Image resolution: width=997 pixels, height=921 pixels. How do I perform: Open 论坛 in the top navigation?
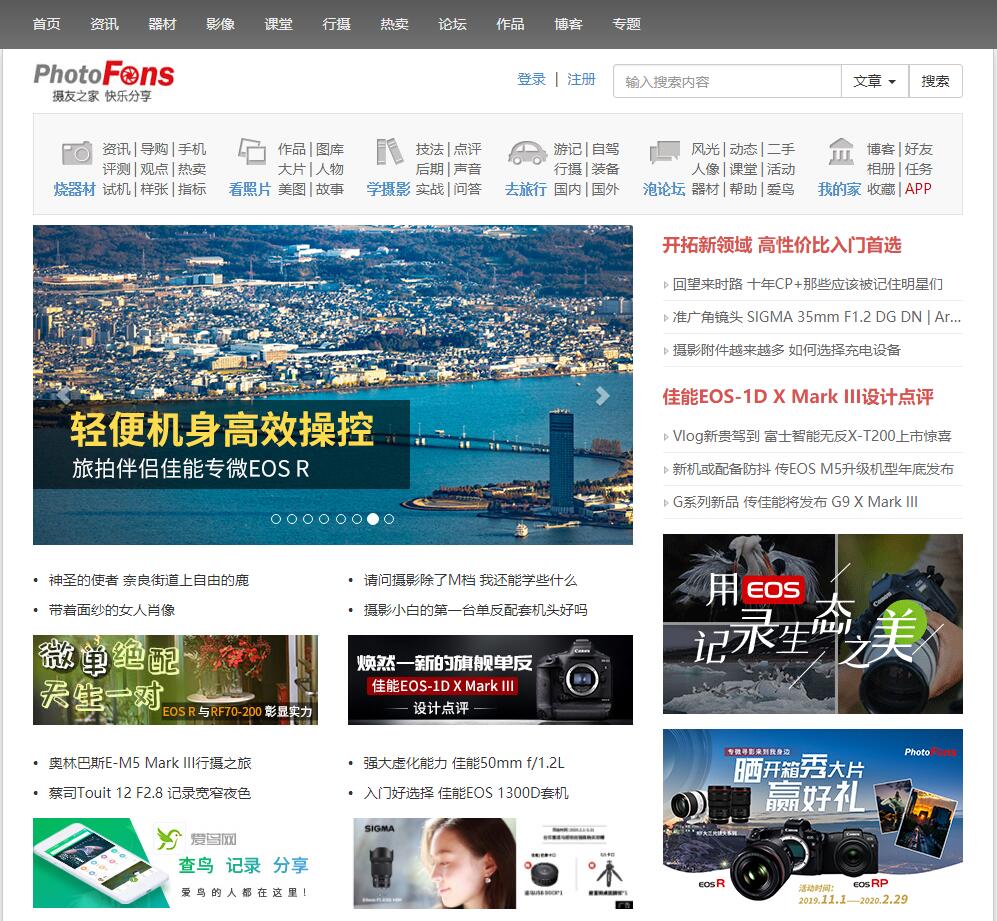(453, 24)
